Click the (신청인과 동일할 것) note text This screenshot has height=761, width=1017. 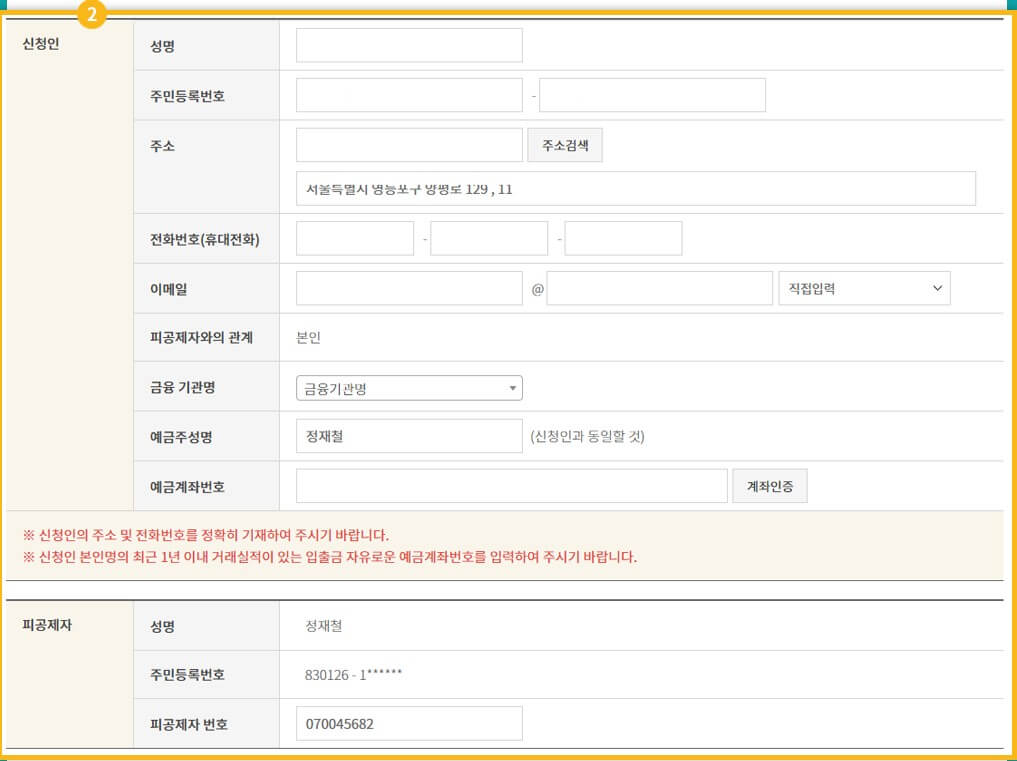[588, 437]
